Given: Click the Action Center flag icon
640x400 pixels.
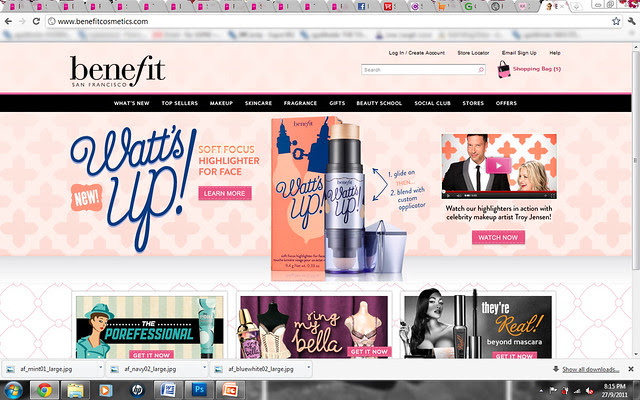Looking at the screenshot, I should [553, 391].
